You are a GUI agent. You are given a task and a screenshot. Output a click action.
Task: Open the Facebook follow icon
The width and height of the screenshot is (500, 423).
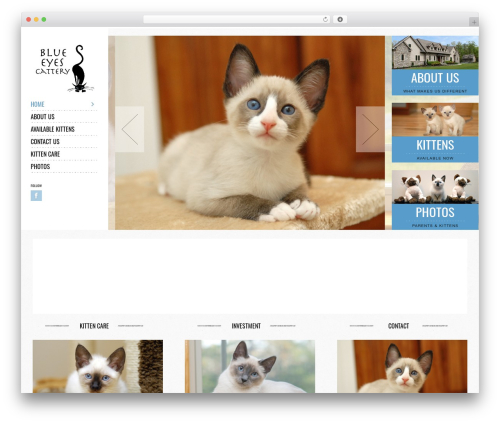pos(36,195)
